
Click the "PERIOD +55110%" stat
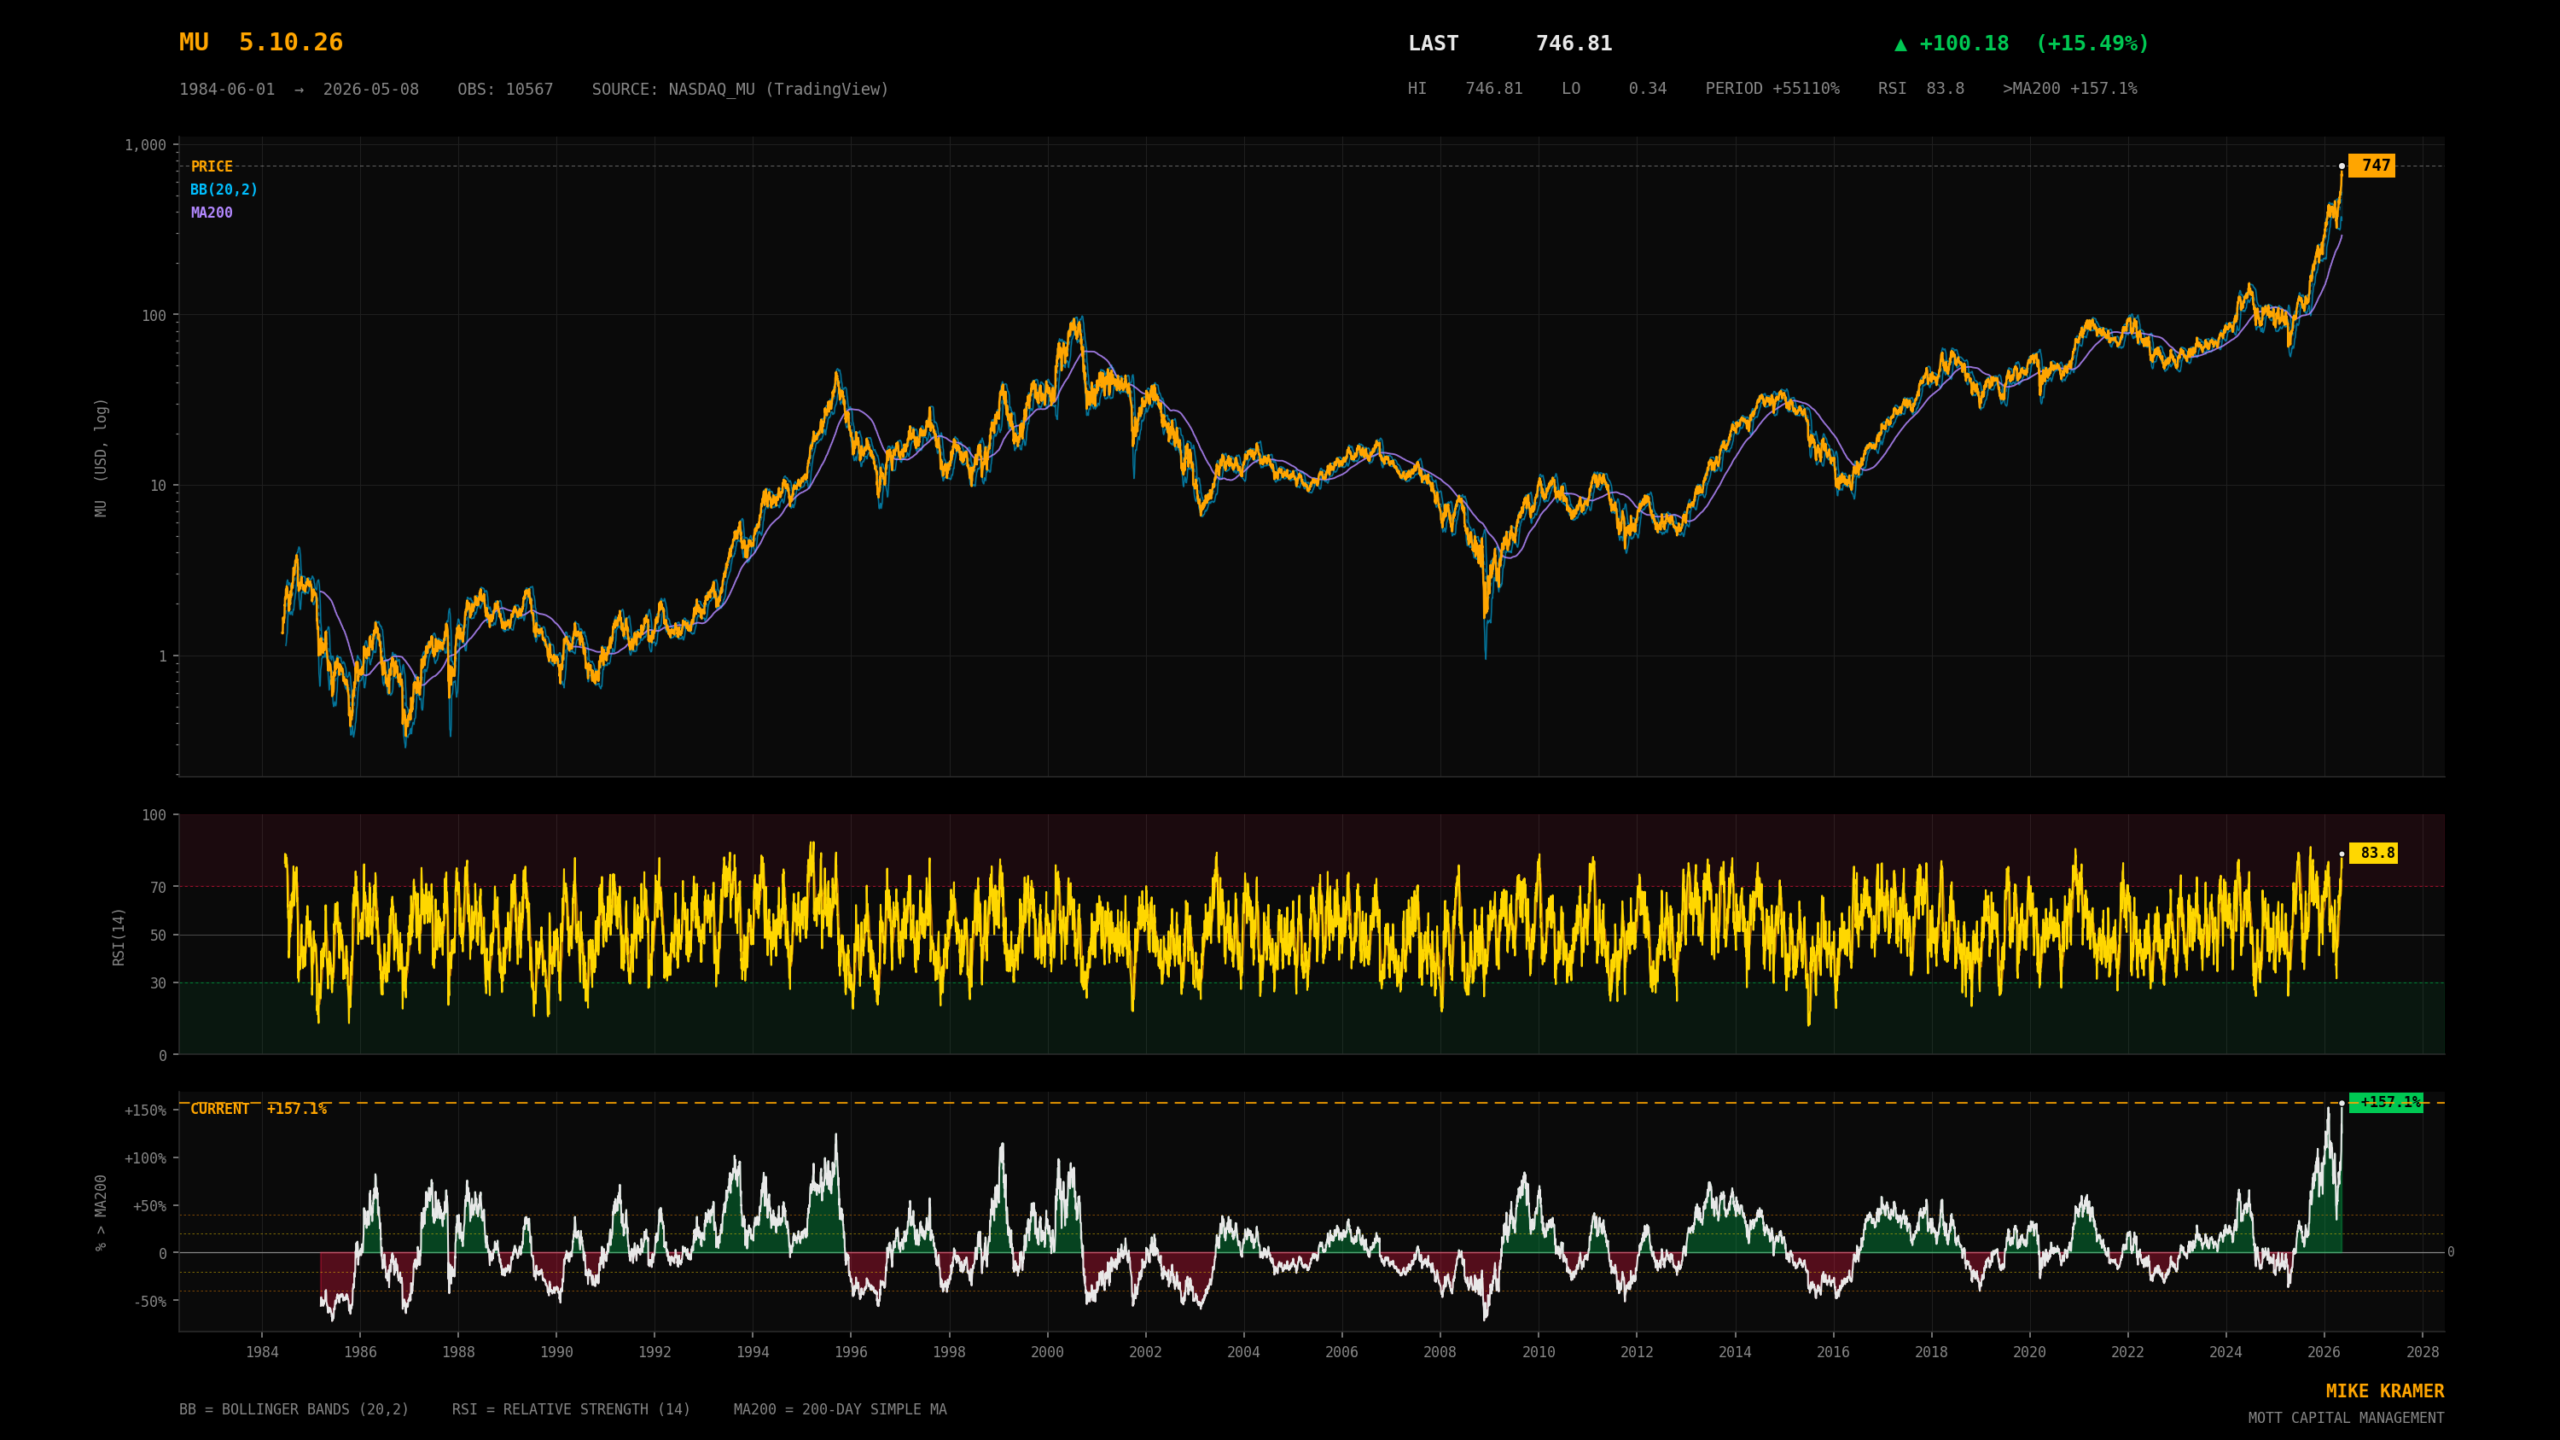pos(1772,88)
